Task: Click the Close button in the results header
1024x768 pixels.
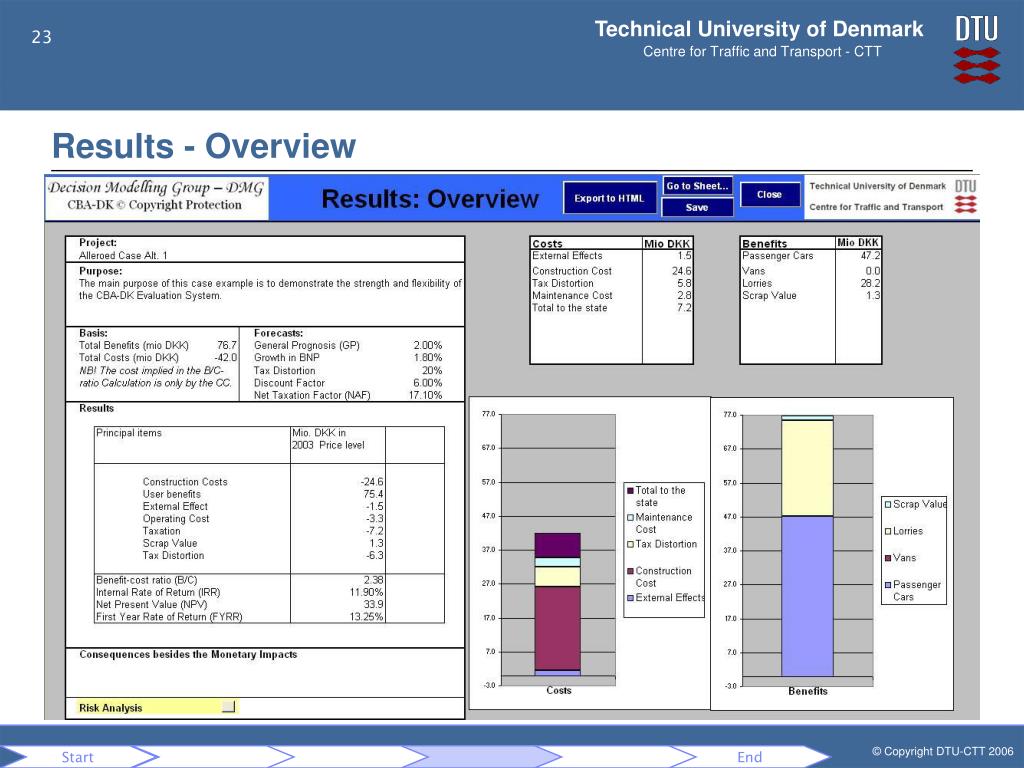Action: click(769, 194)
